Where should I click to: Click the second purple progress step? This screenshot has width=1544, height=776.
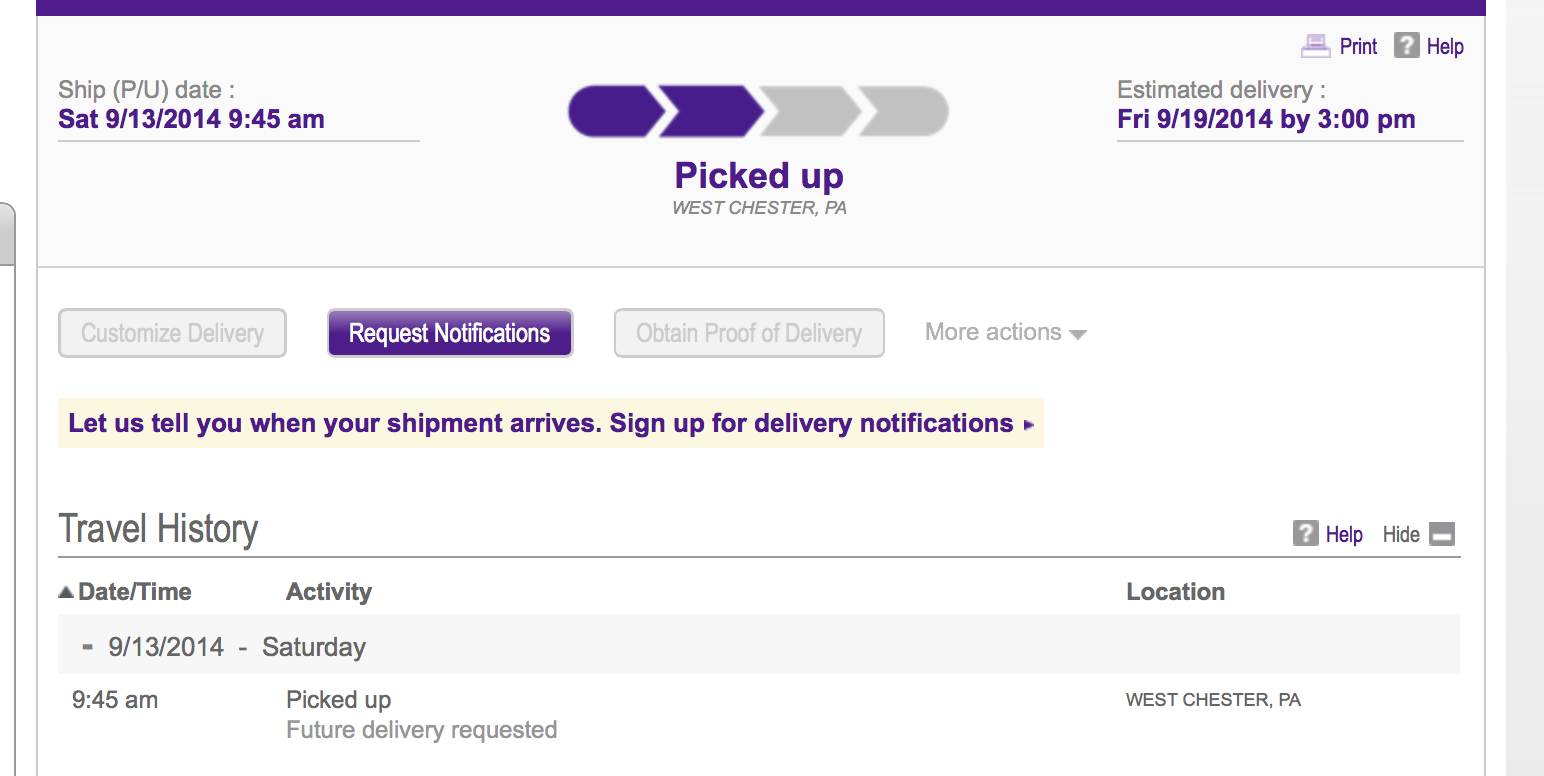[711, 112]
